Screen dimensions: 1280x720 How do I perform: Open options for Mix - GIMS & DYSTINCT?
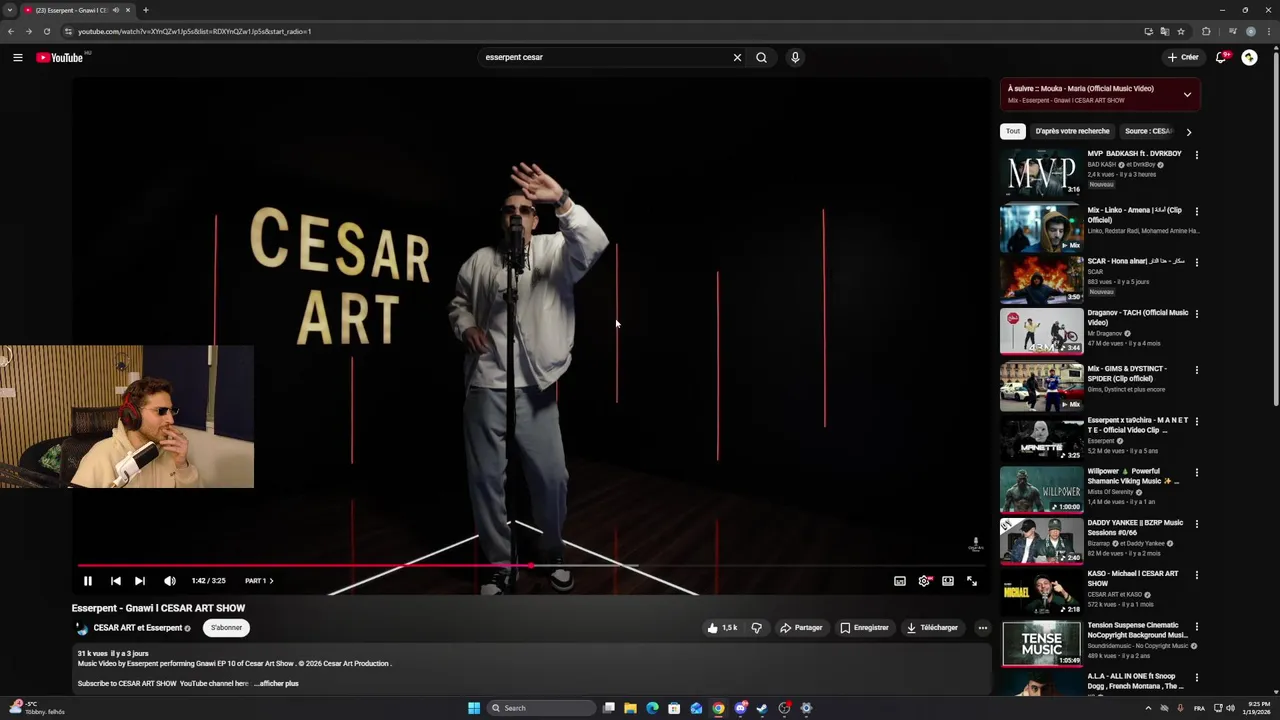pyautogui.click(x=1196, y=370)
